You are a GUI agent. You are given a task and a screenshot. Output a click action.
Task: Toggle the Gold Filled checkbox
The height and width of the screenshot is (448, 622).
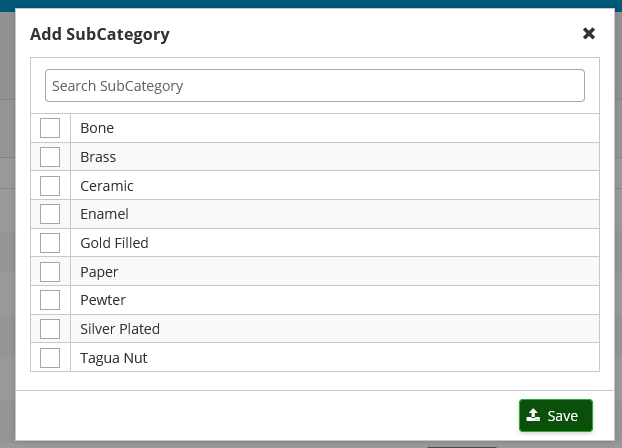tap(50, 243)
